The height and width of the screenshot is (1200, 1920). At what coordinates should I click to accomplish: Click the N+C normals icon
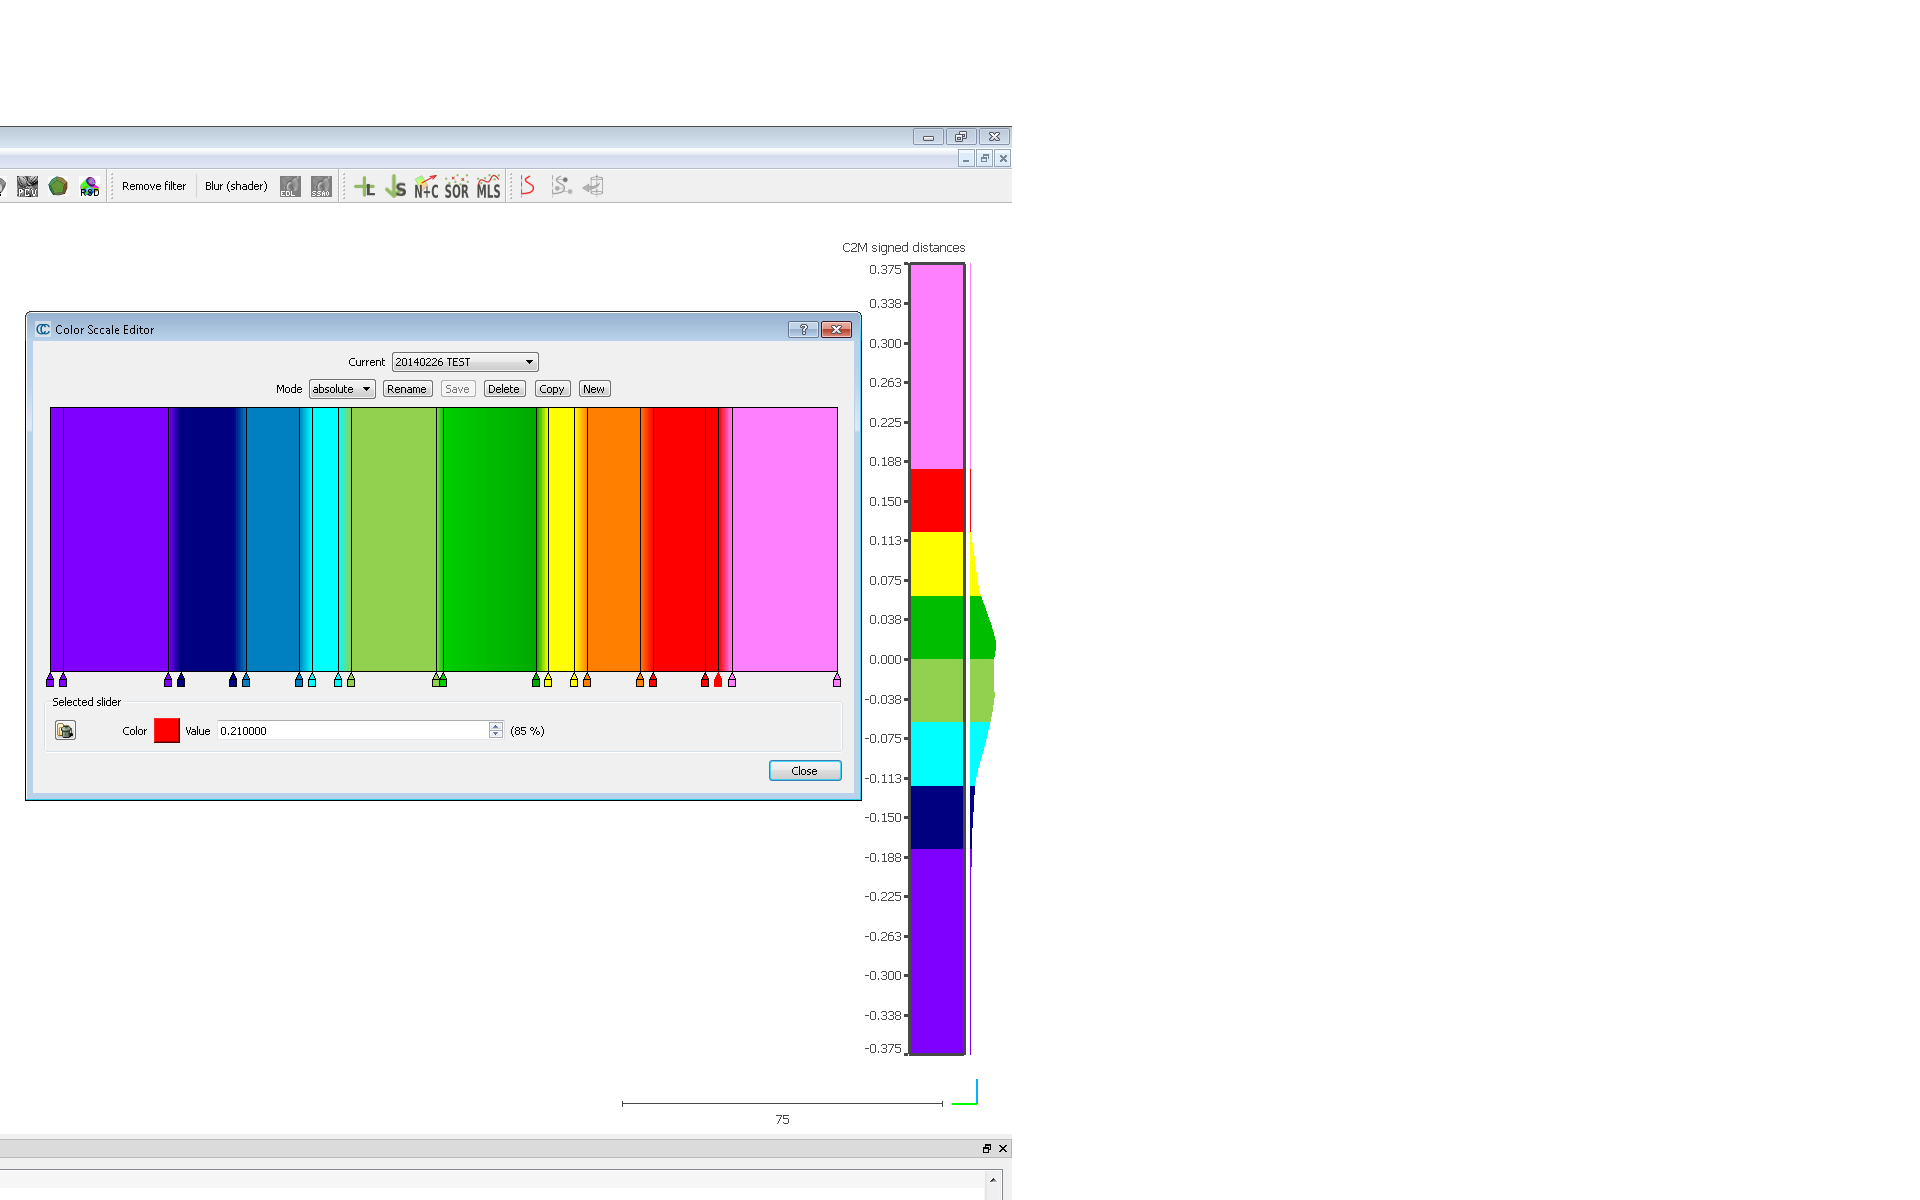tap(426, 186)
